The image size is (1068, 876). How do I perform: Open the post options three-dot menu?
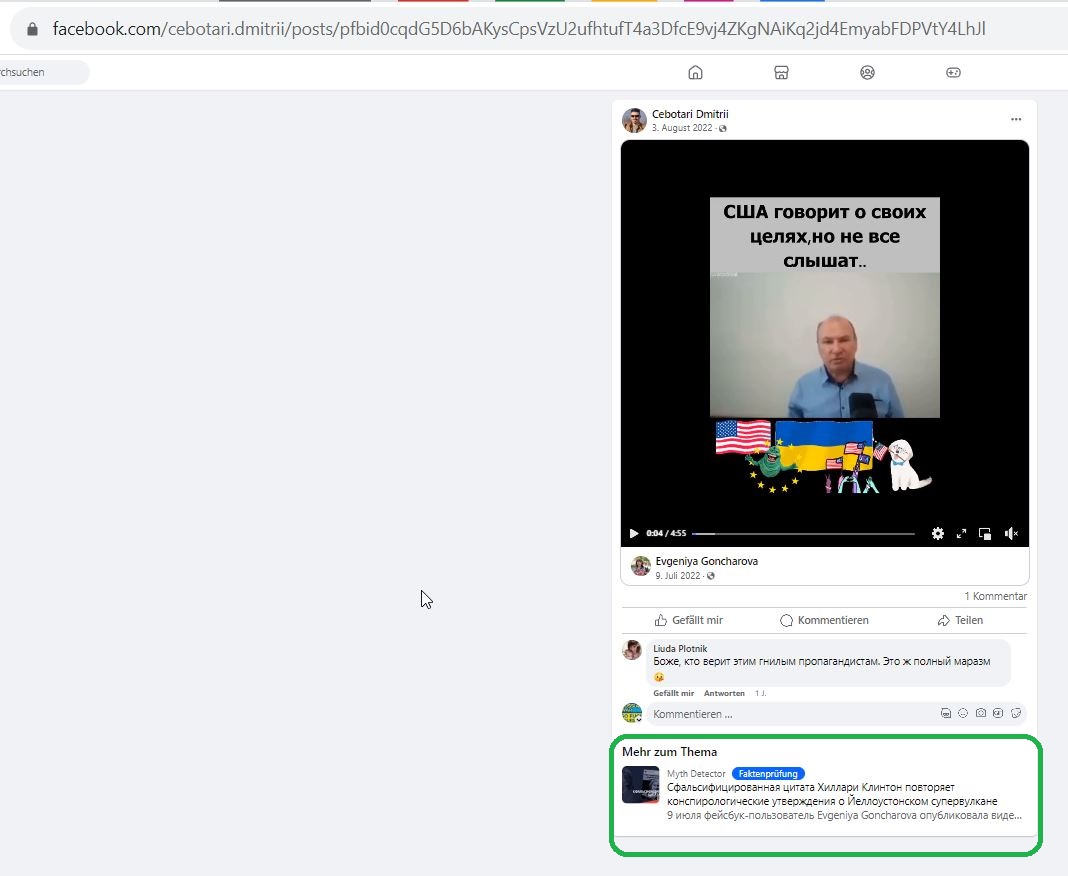1016,119
